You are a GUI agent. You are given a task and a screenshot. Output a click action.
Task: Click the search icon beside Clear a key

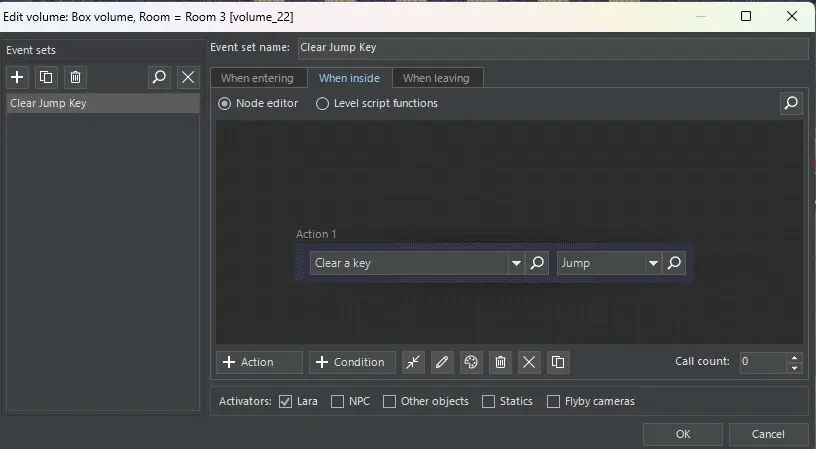click(537, 263)
